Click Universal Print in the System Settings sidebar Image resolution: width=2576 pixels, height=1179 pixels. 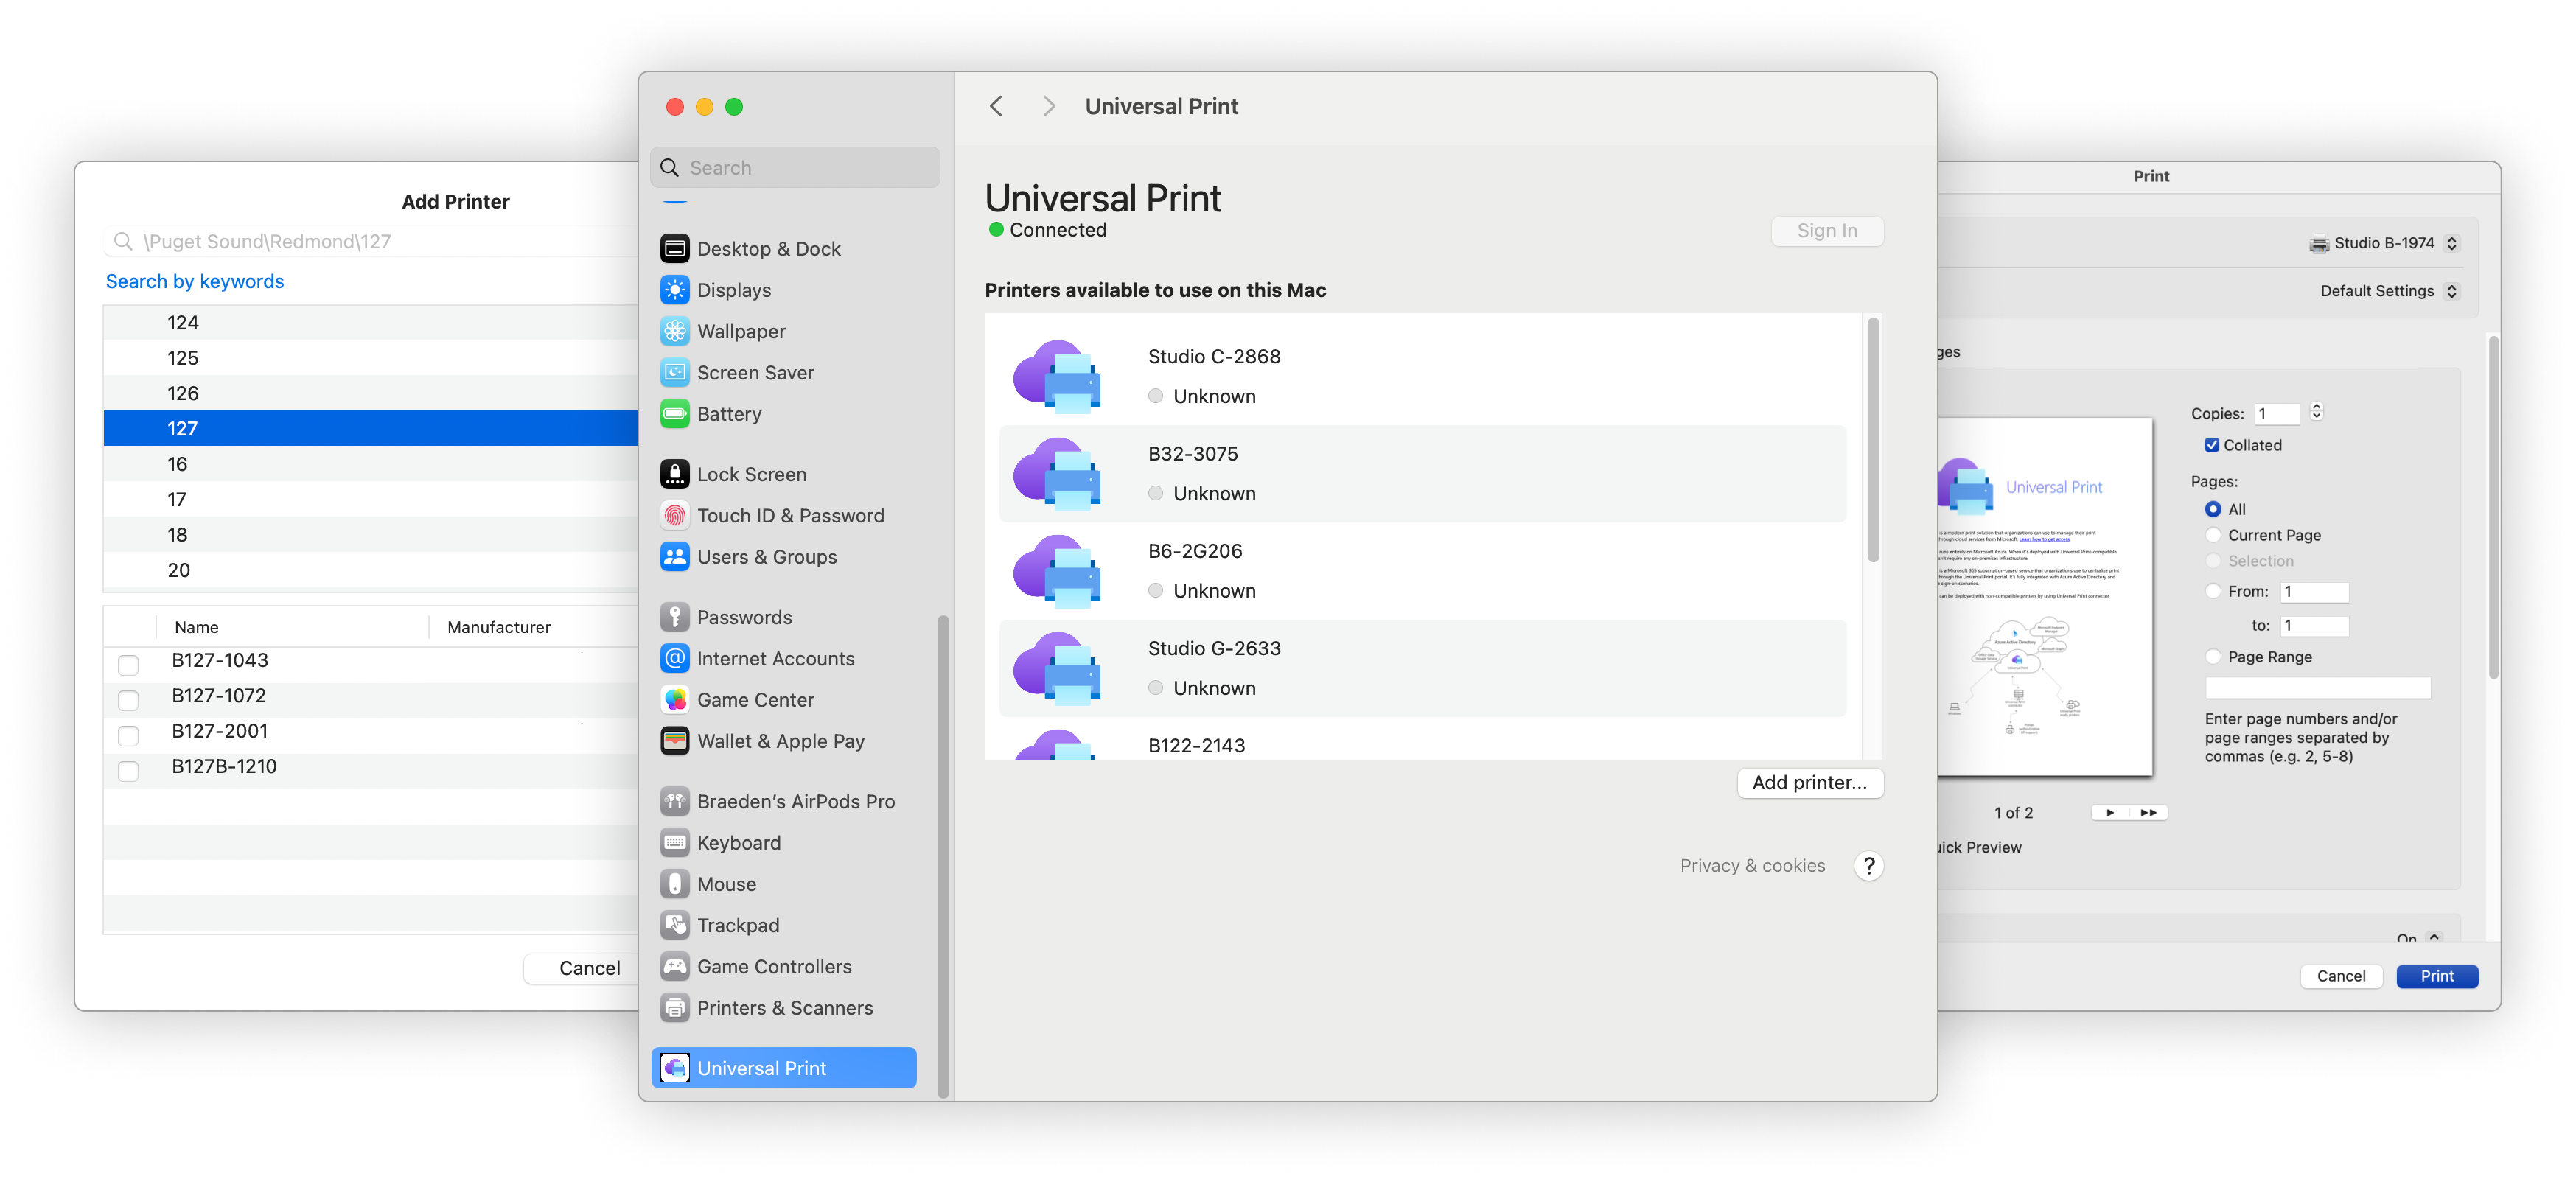click(759, 1067)
